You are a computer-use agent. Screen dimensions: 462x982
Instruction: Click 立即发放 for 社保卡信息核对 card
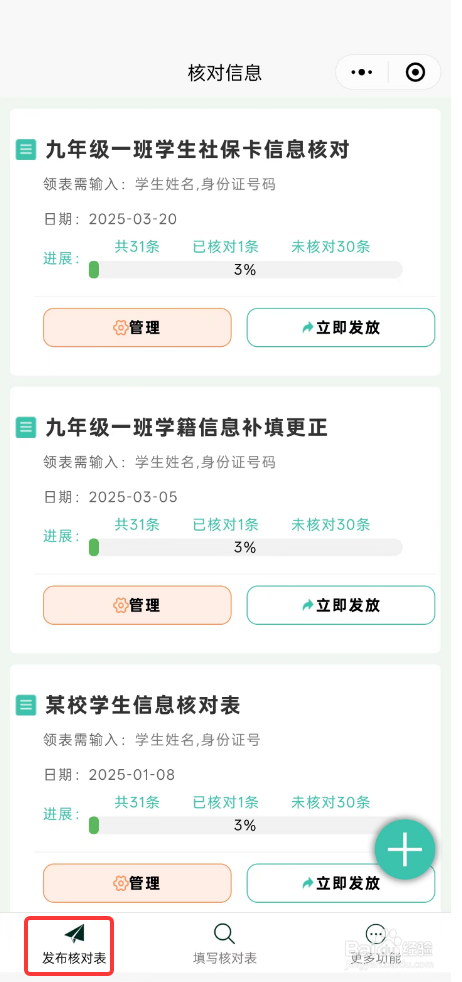coord(341,328)
